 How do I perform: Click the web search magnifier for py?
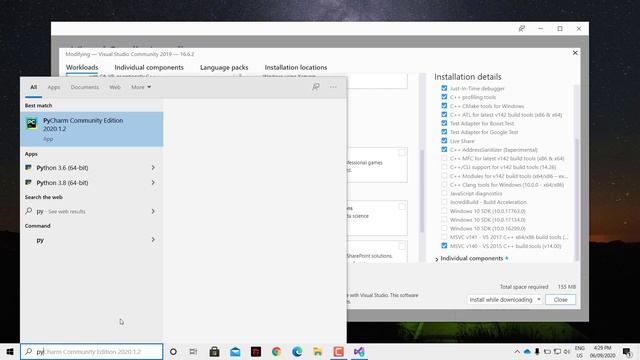pyautogui.click(x=29, y=211)
